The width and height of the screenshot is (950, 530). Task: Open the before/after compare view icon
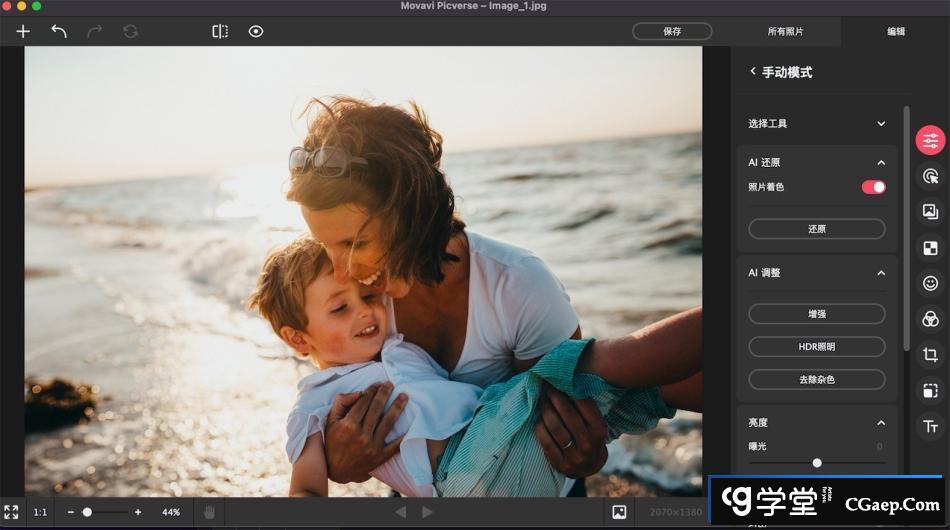[220, 31]
